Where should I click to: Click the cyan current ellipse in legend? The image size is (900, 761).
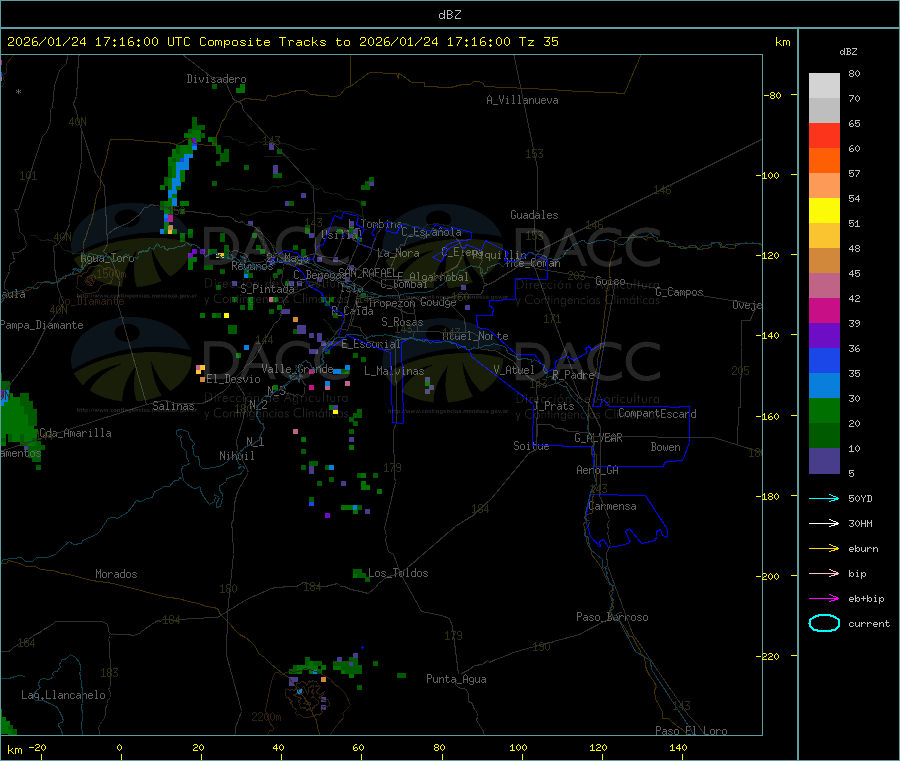coord(824,623)
